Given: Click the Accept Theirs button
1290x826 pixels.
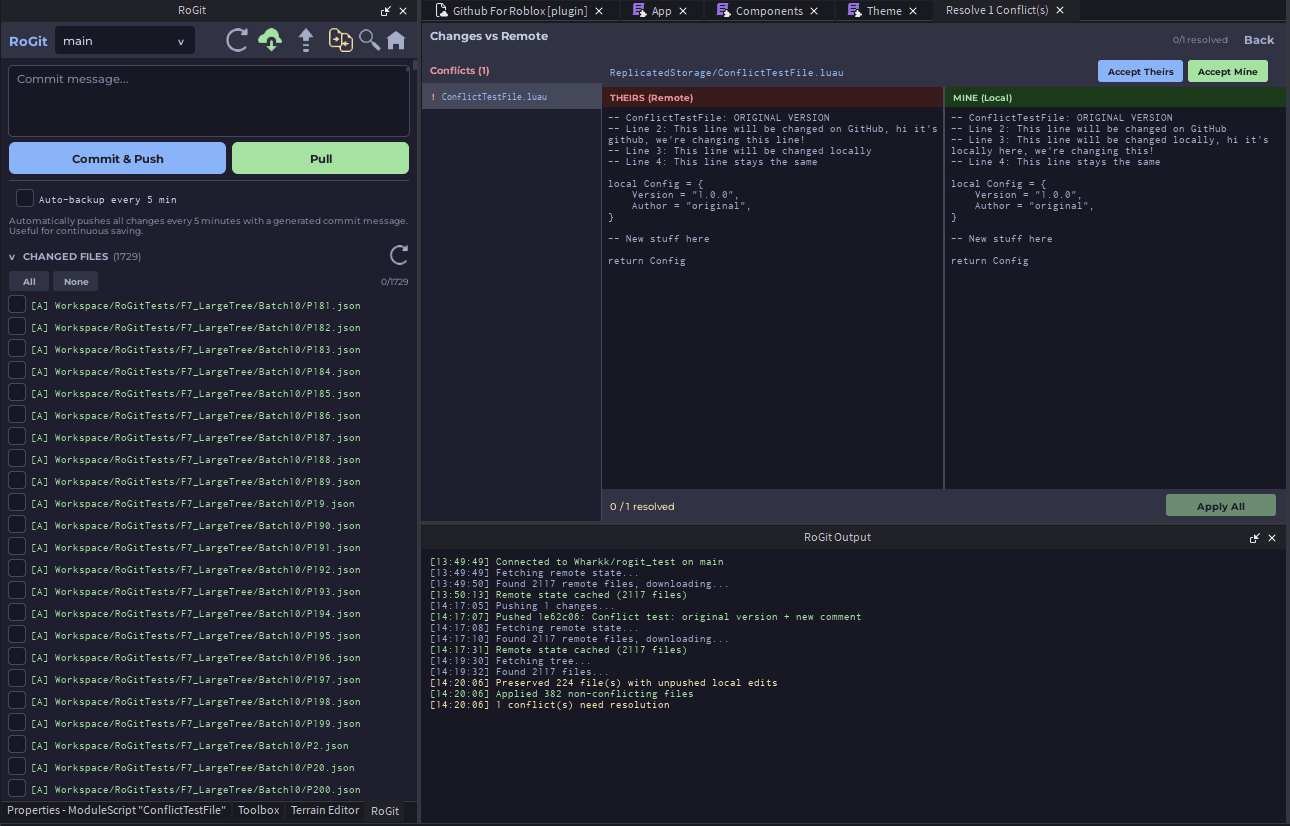Looking at the screenshot, I should pos(1140,72).
